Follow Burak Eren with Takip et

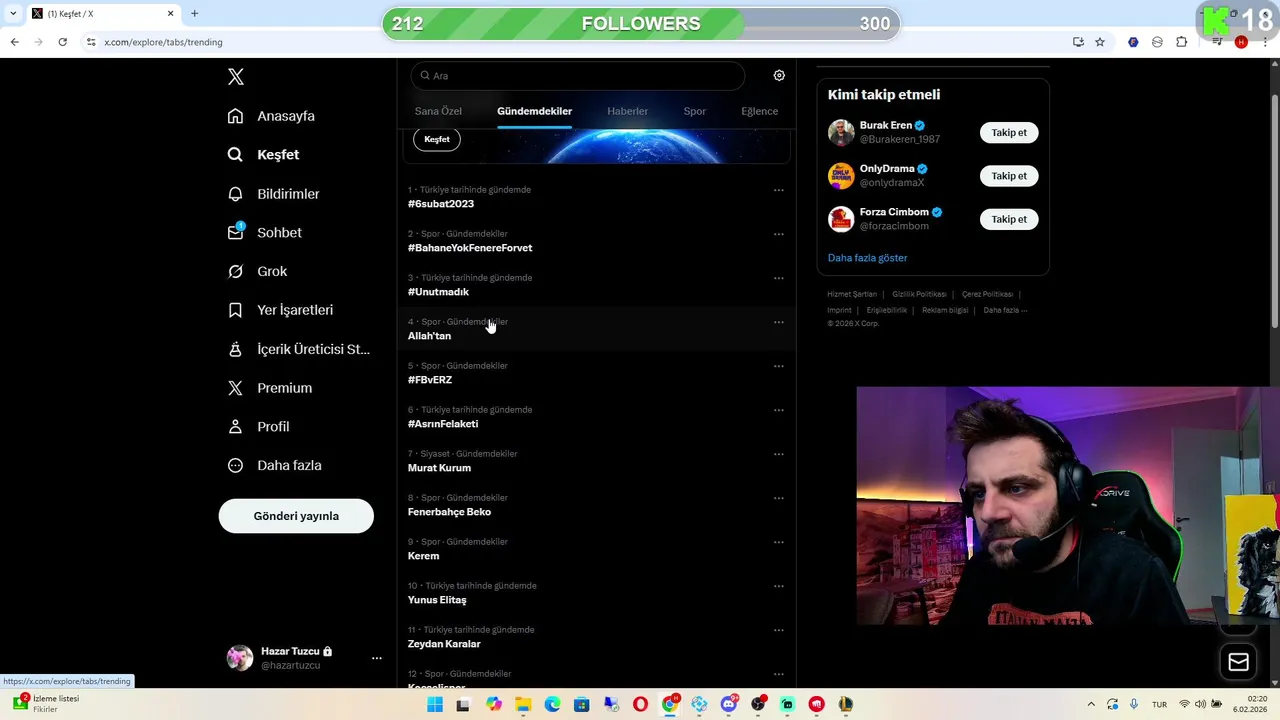coord(1009,133)
